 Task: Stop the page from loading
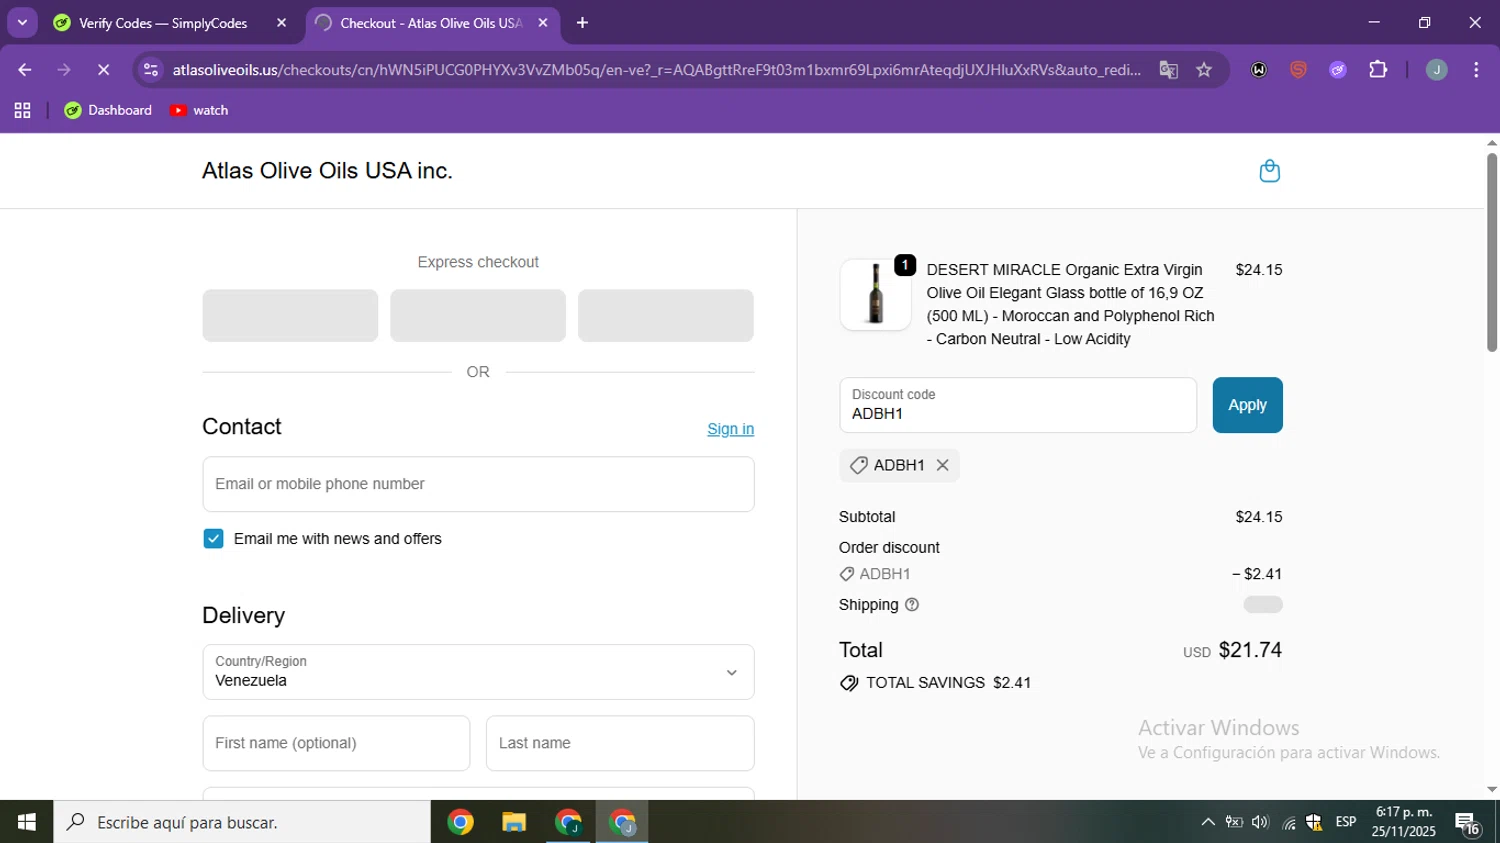(103, 70)
